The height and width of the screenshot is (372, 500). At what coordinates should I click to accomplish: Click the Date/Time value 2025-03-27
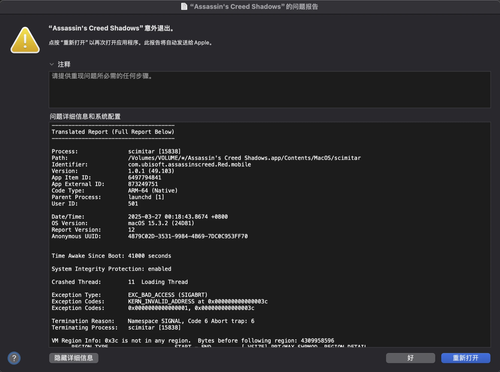pos(178,217)
